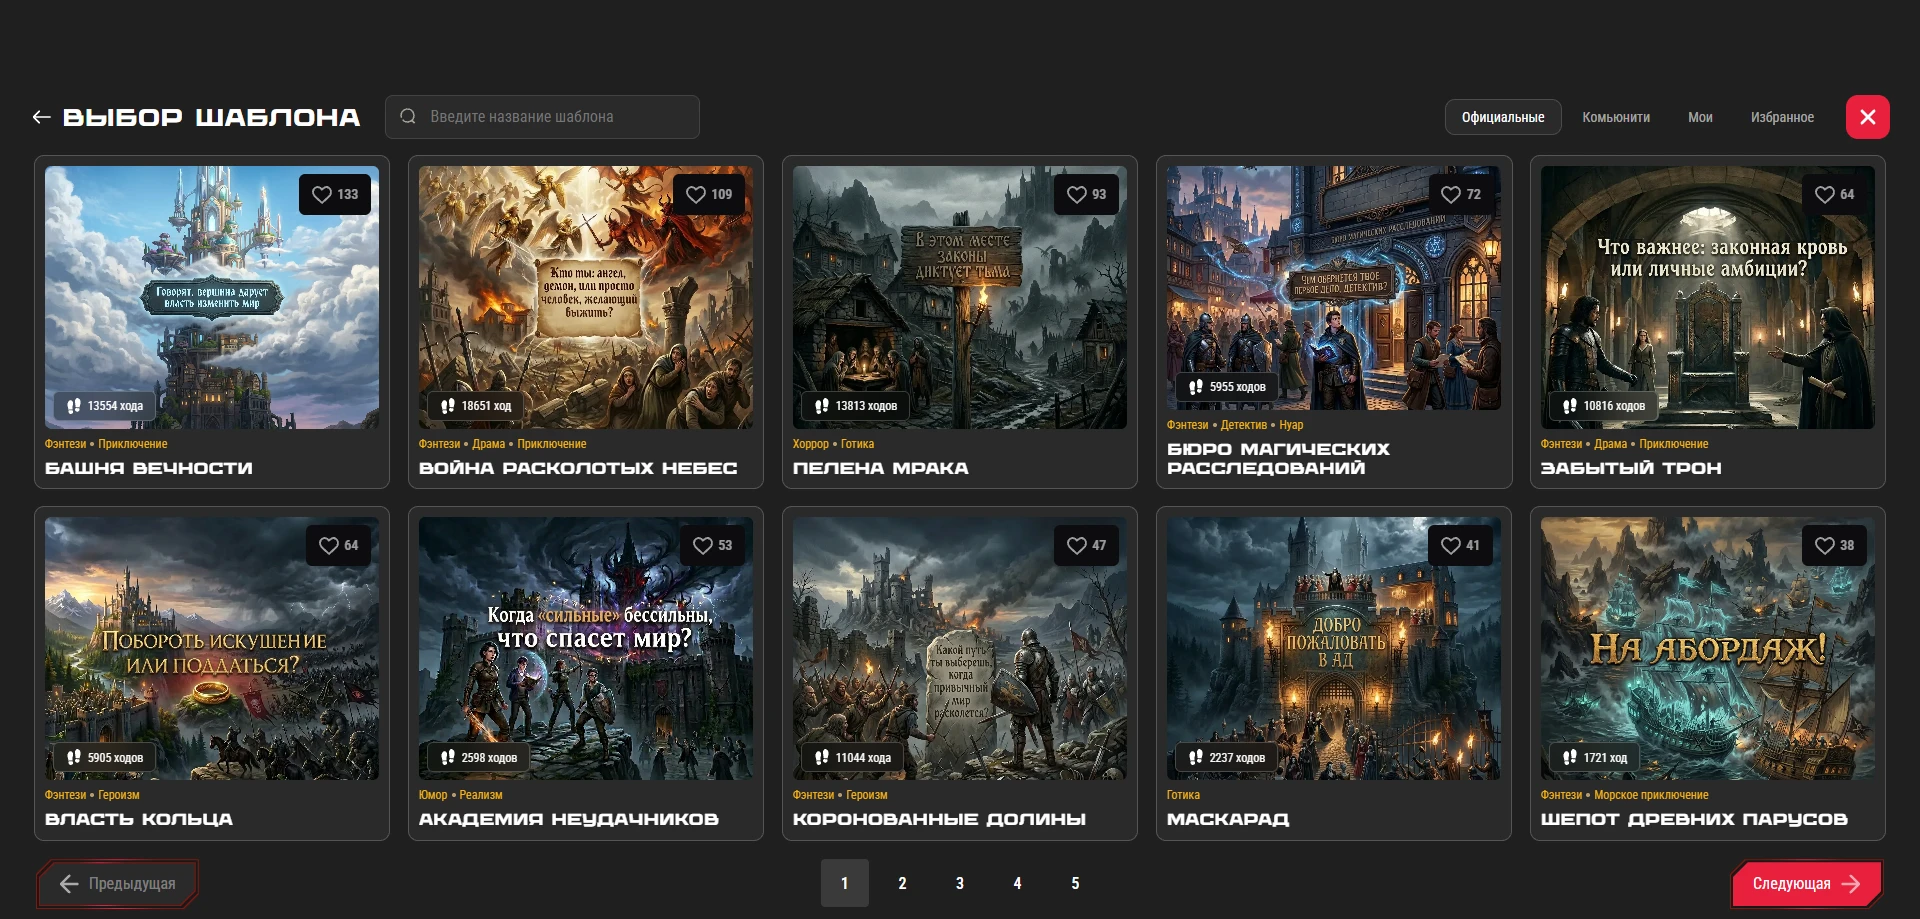Image resolution: width=1920 pixels, height=919 pixels.
Task: Click the search magnifier icon
Action: 408,117
